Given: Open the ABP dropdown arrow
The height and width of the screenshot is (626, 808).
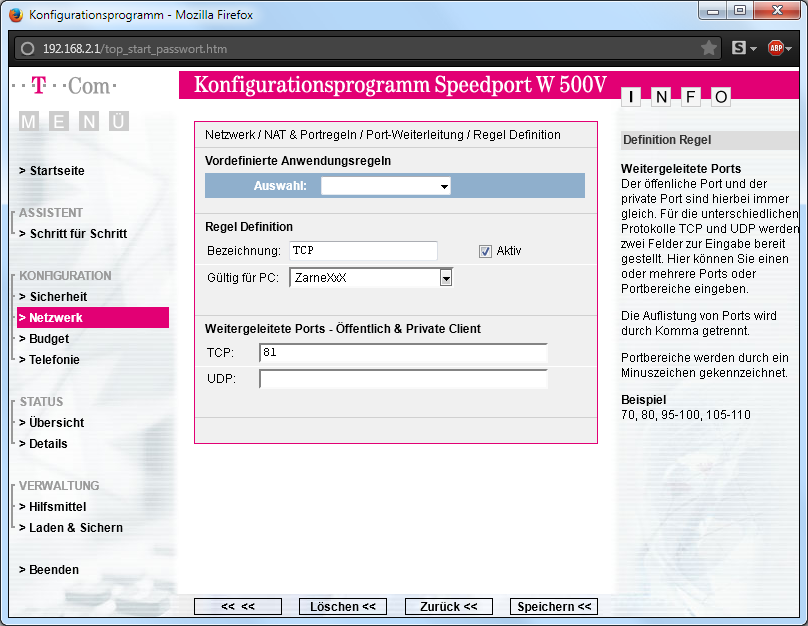Looking at the screenshot, I should coord(788,49).
